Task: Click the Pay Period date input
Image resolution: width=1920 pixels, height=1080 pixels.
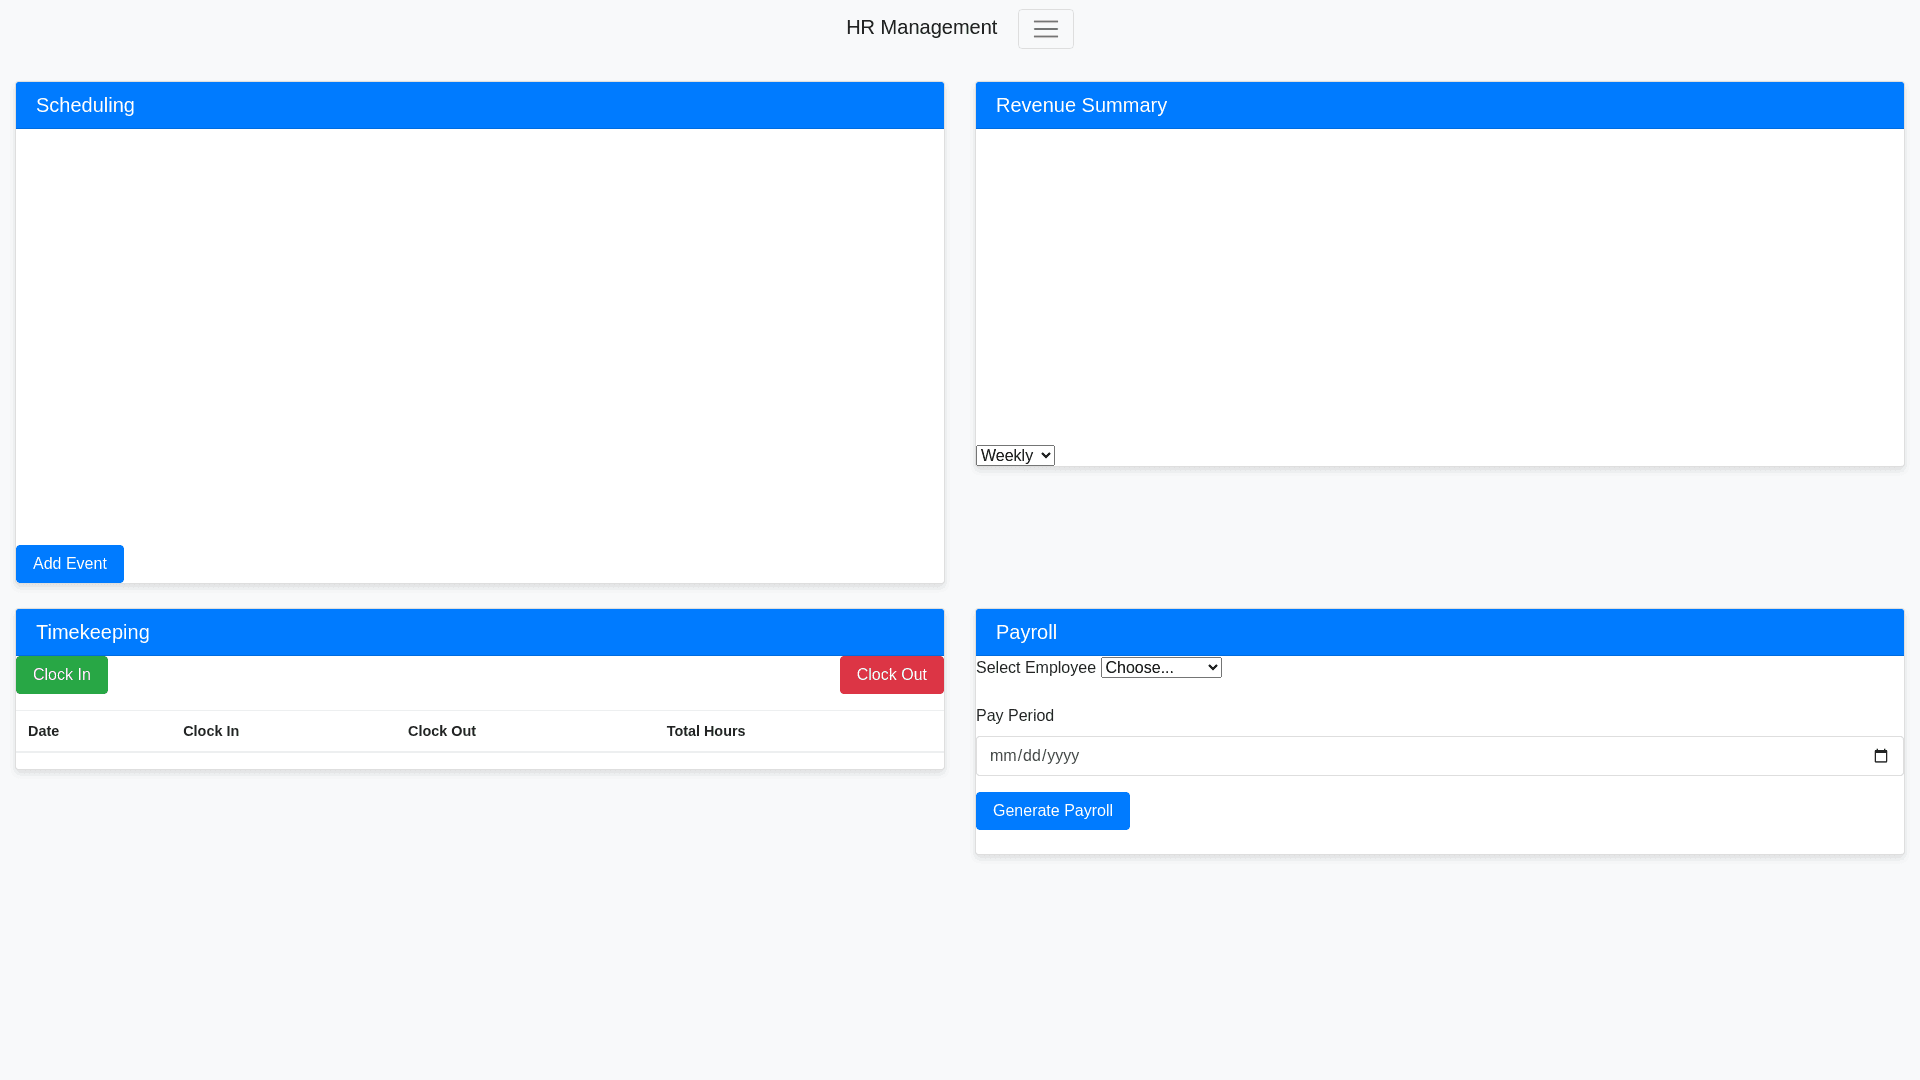Action: coord(1300,756)
